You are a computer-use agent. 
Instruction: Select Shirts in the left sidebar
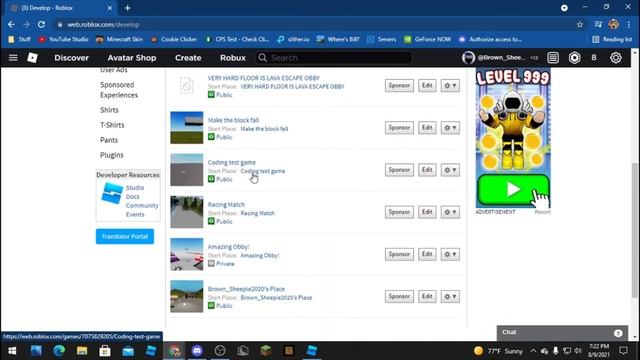[x=109, y=110]
